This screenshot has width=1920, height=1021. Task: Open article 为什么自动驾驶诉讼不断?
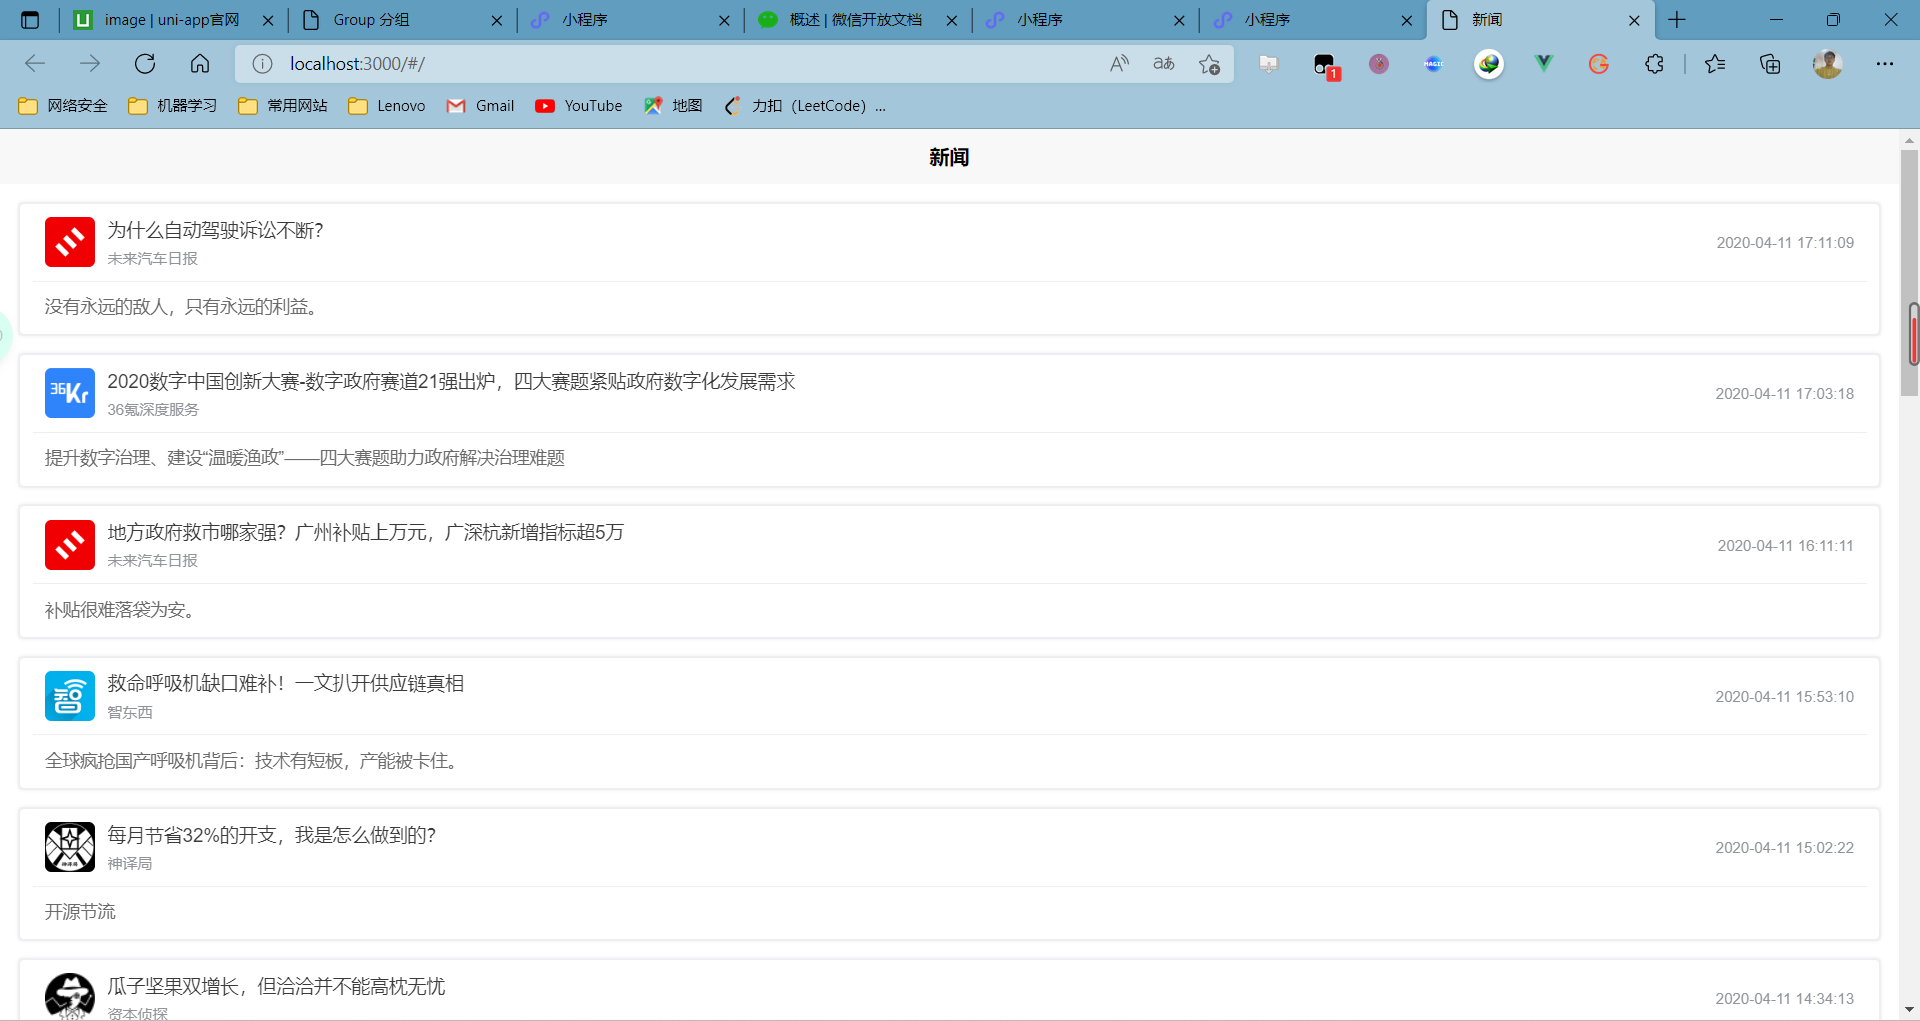click(x=216, y=230)
